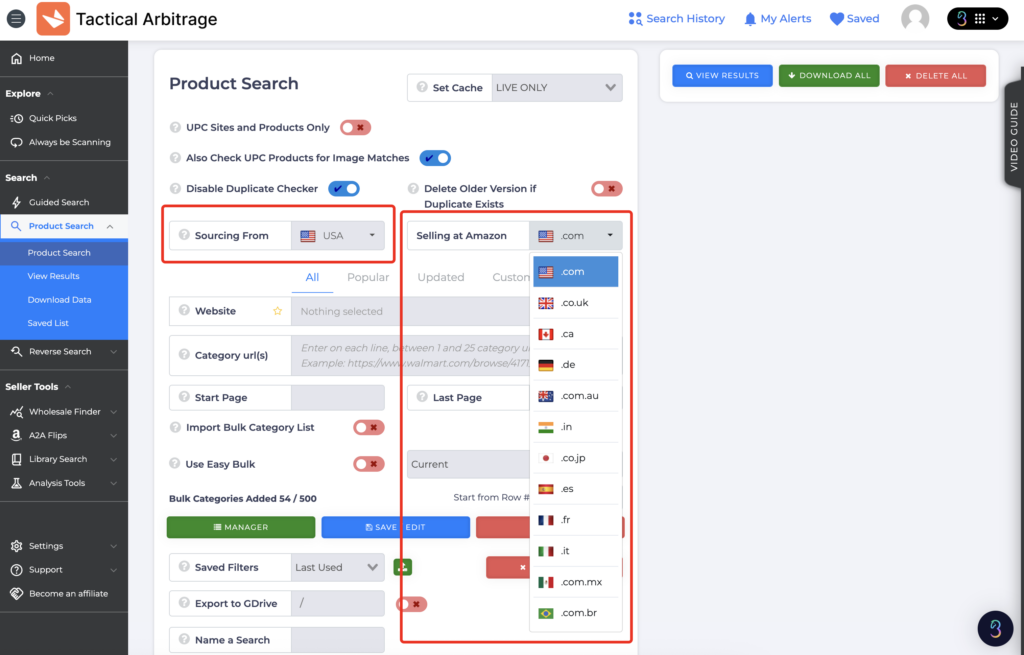Screen dimensions: 1024x655
Task: Open Sourcing From USA dropdown
Action: coord(338,236)
